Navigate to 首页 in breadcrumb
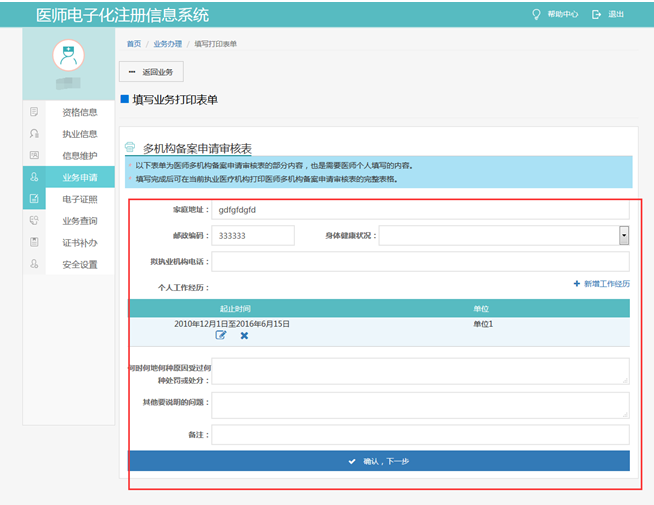 [133, 44]
